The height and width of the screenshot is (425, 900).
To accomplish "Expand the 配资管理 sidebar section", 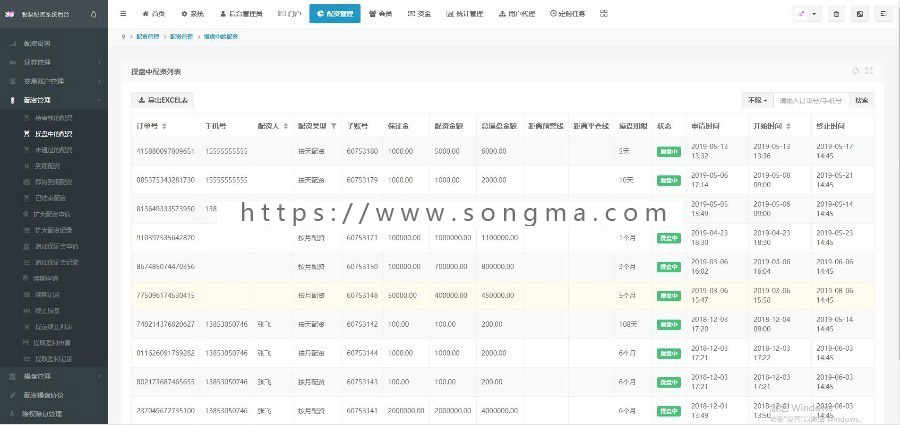I will click(54, 100).
